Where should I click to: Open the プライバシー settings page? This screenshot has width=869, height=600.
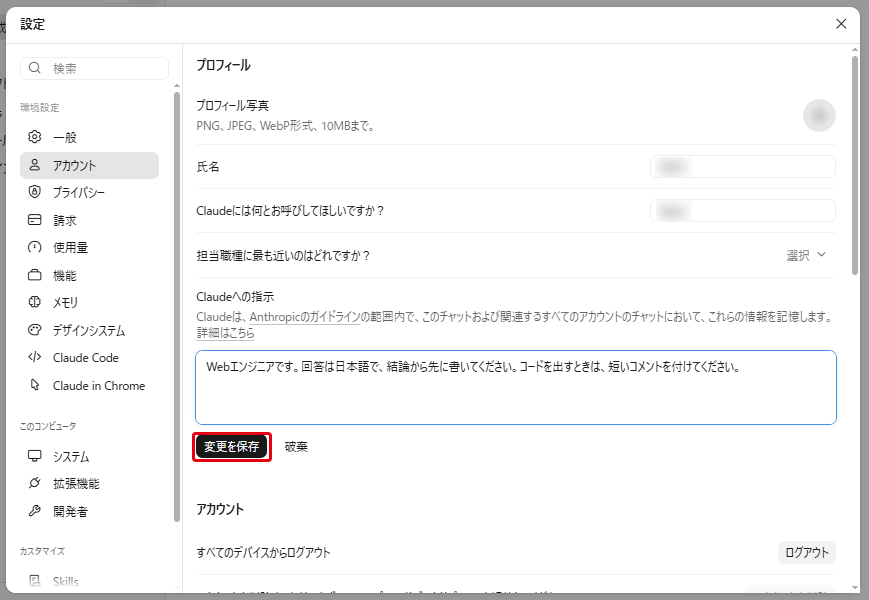(89, 192)
